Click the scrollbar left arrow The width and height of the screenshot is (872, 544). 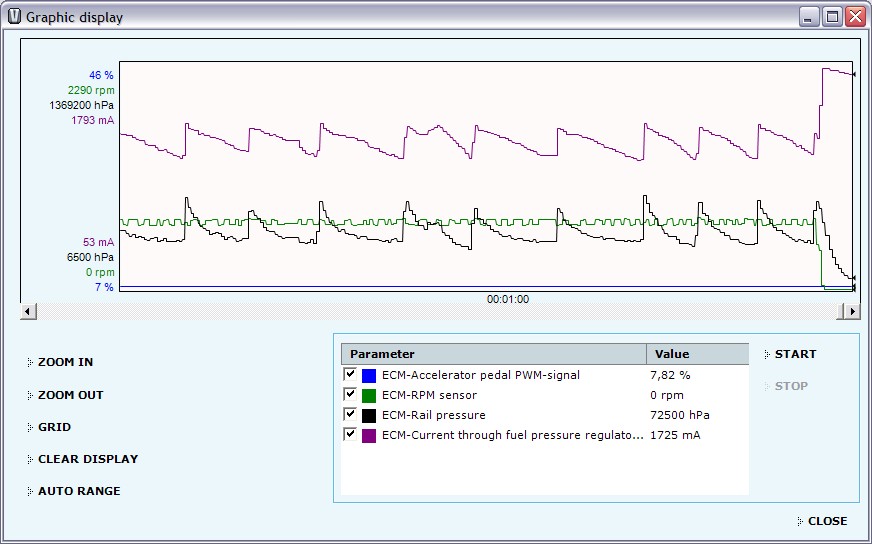28,311
